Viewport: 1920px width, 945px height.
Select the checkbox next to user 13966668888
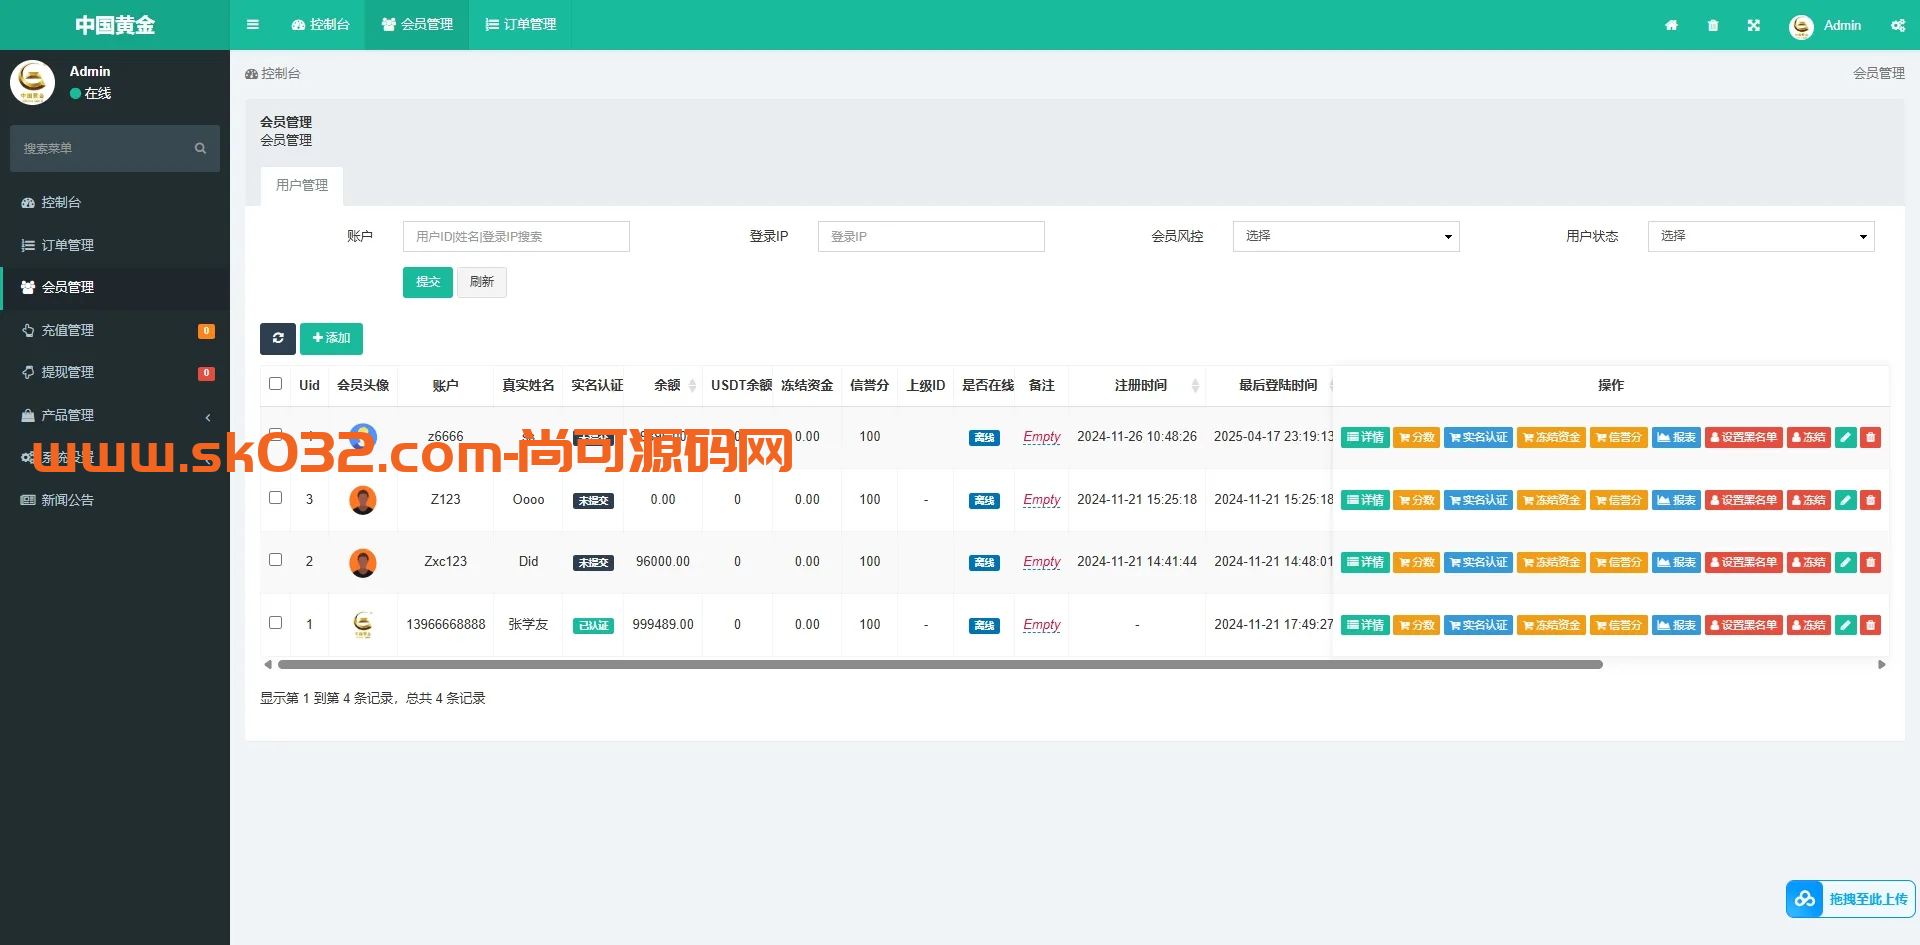275,622
